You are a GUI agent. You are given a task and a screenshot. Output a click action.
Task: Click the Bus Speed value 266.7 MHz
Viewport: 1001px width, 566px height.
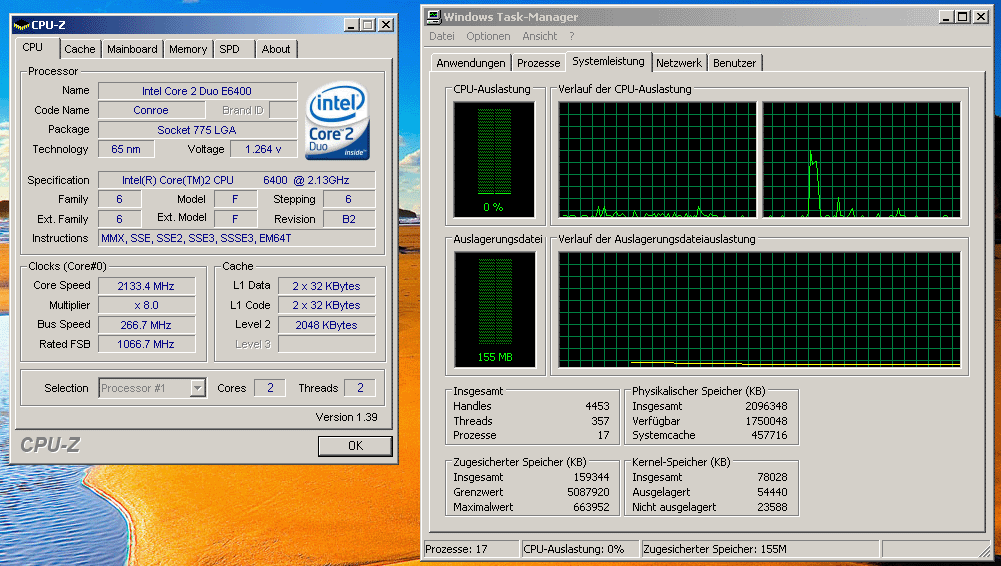pyautogui.click(x=146, y=325)
